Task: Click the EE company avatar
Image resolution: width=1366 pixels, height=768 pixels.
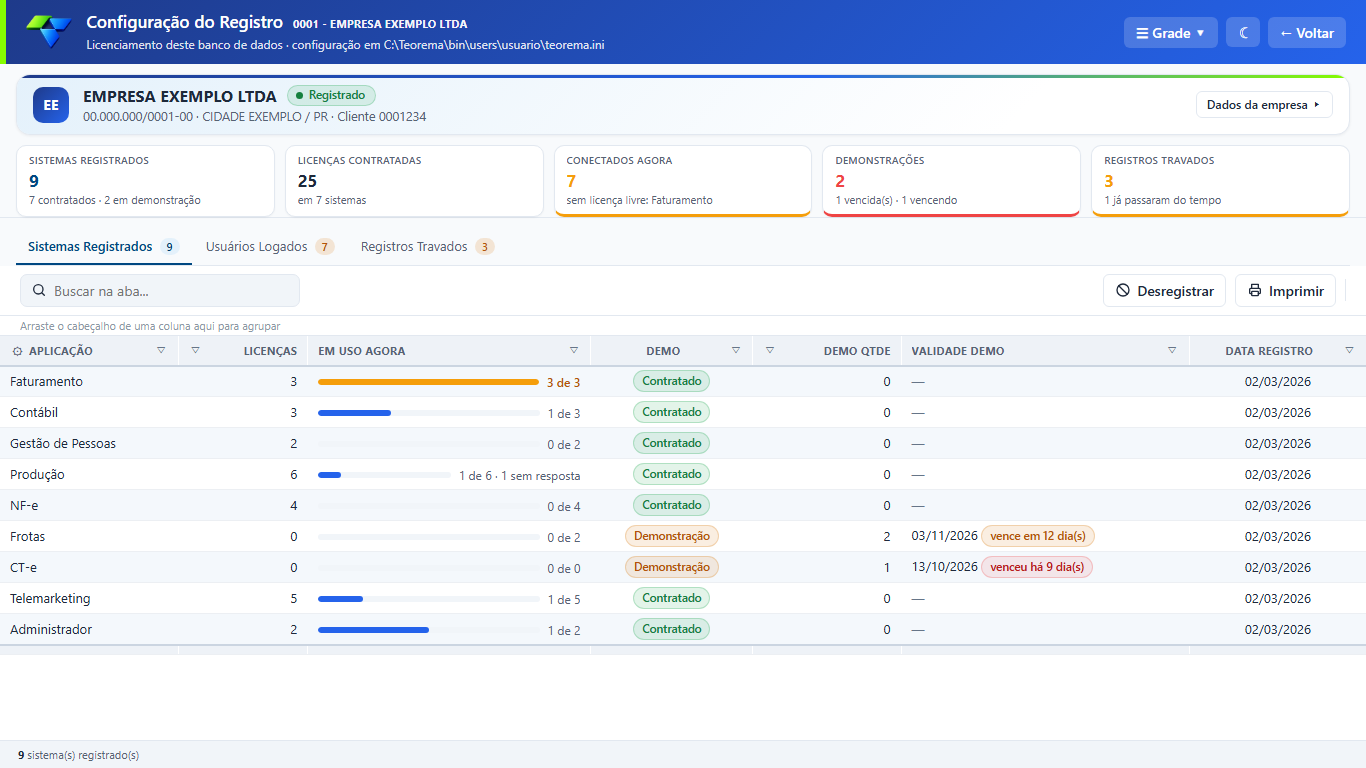Action: coord(51,105)
